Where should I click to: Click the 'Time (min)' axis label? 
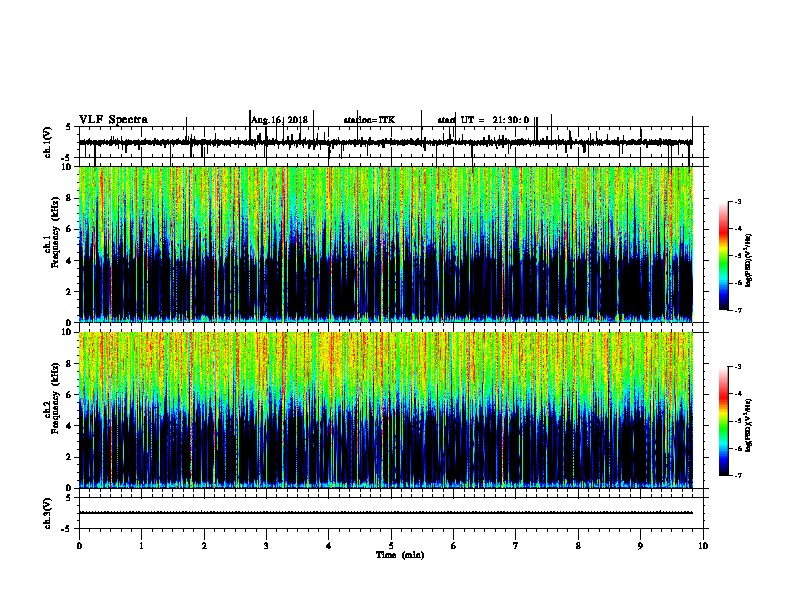click(400, 555)
